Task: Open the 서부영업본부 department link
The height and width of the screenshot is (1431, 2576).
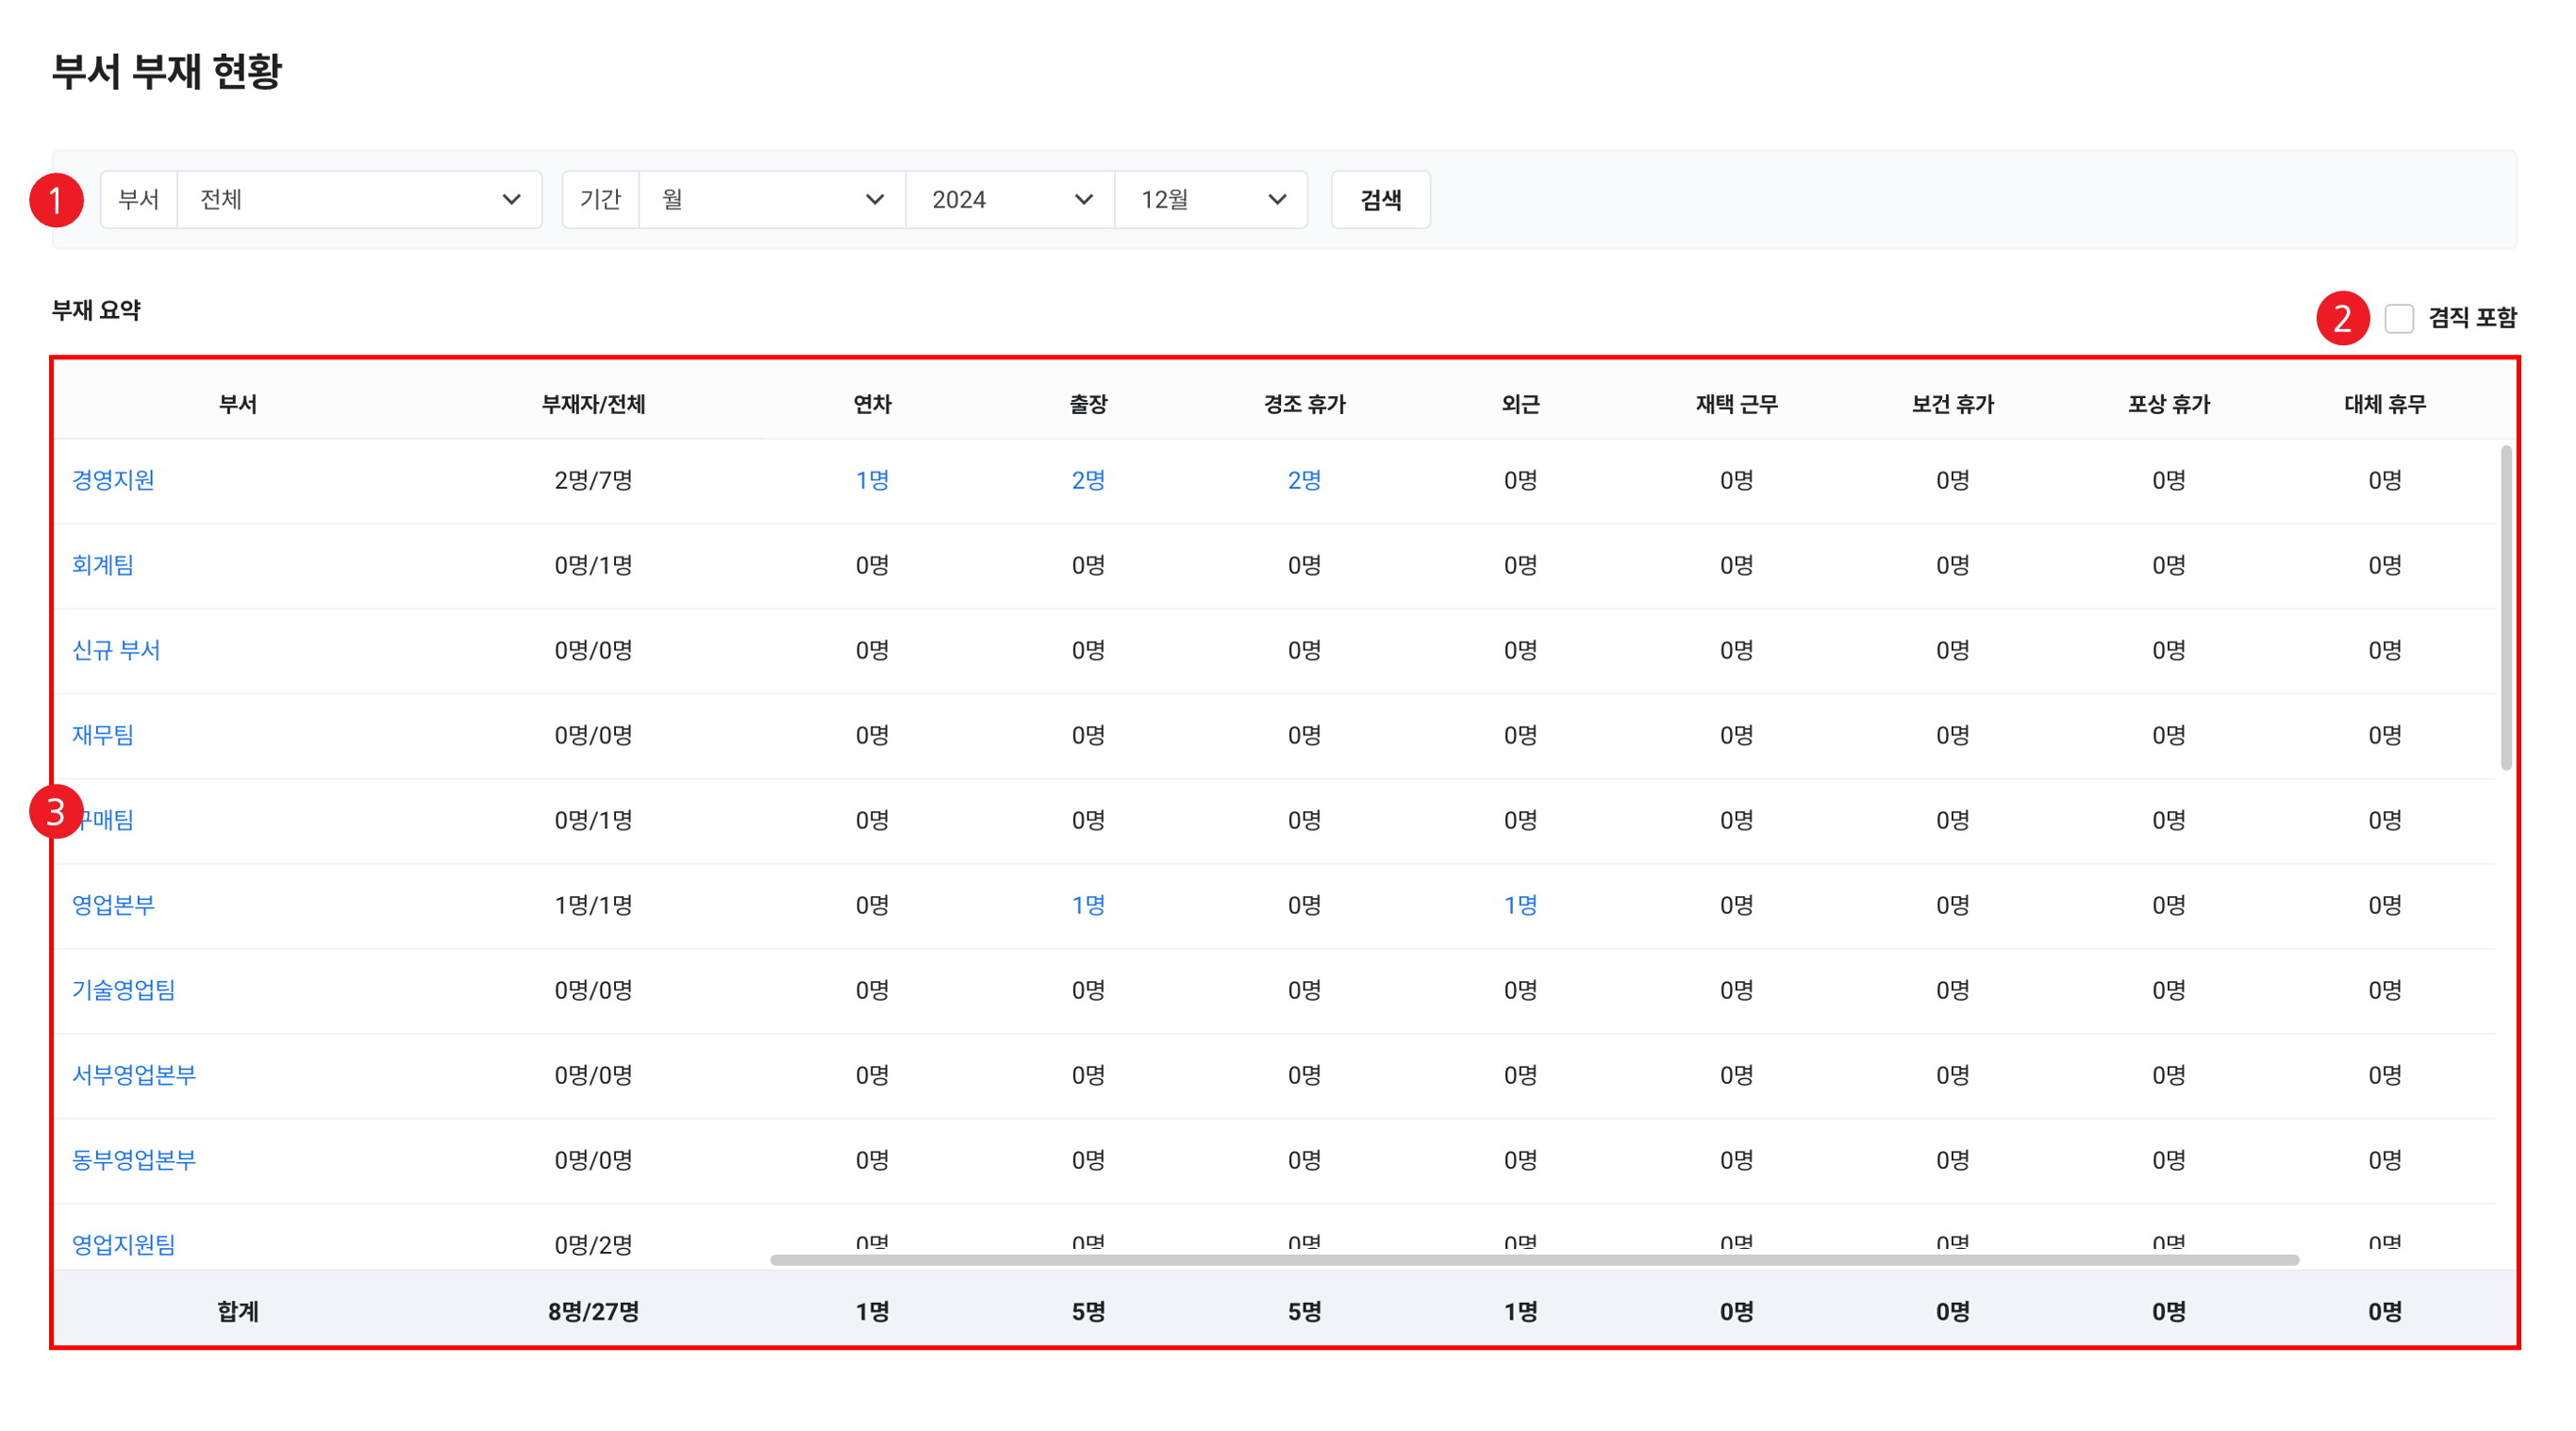Action: (x=134, y=1075)
